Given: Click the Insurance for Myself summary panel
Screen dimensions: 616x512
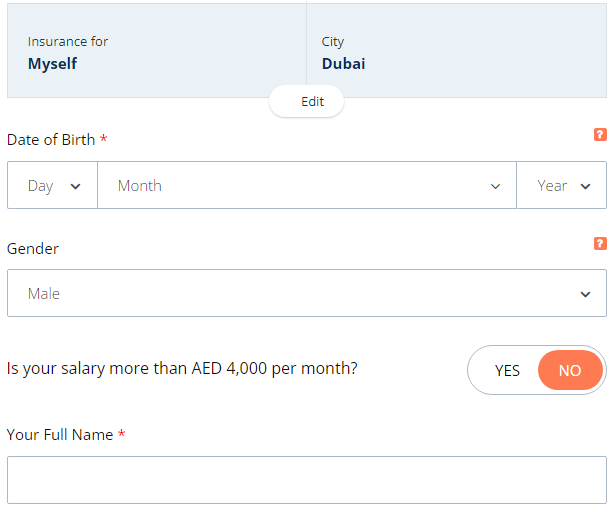Looking at the screenshot, I should click(x=157, y=51).
